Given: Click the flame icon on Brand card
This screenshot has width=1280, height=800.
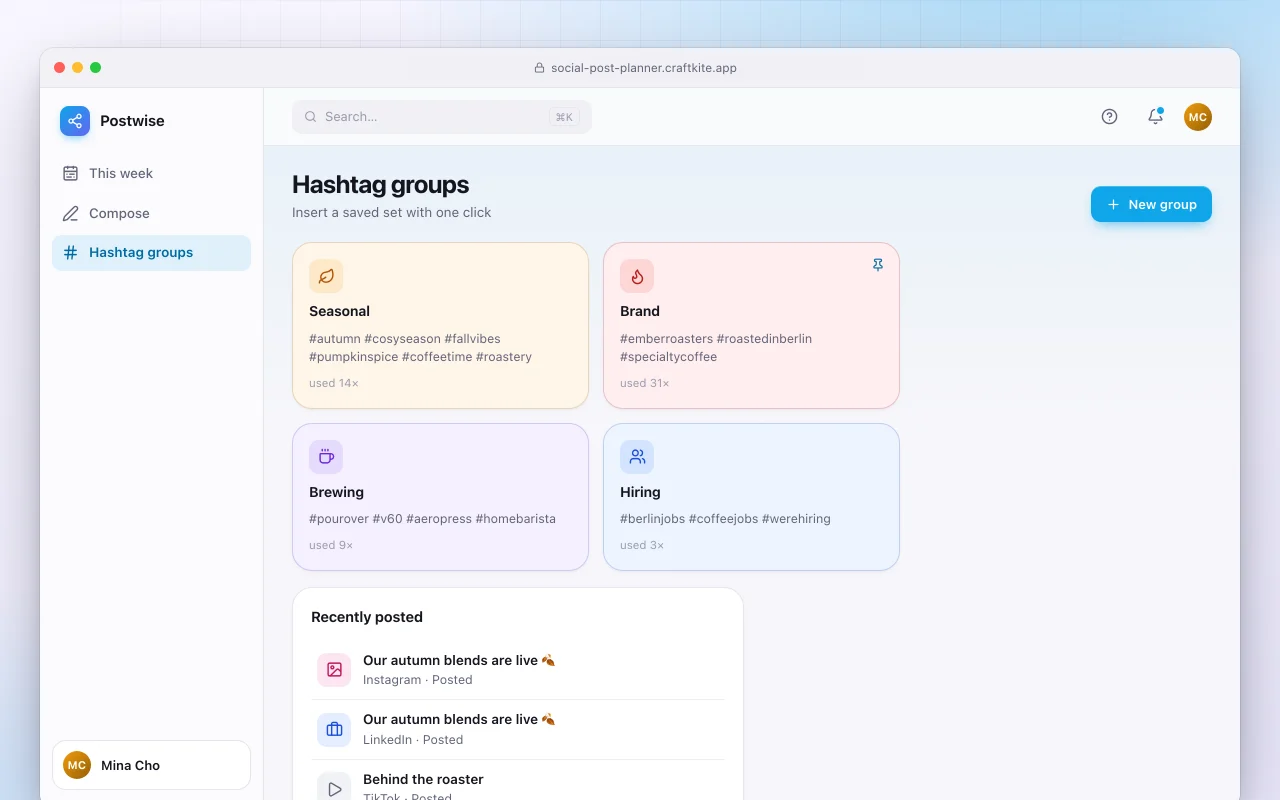Looking at the screenshot, I should 637,276.
